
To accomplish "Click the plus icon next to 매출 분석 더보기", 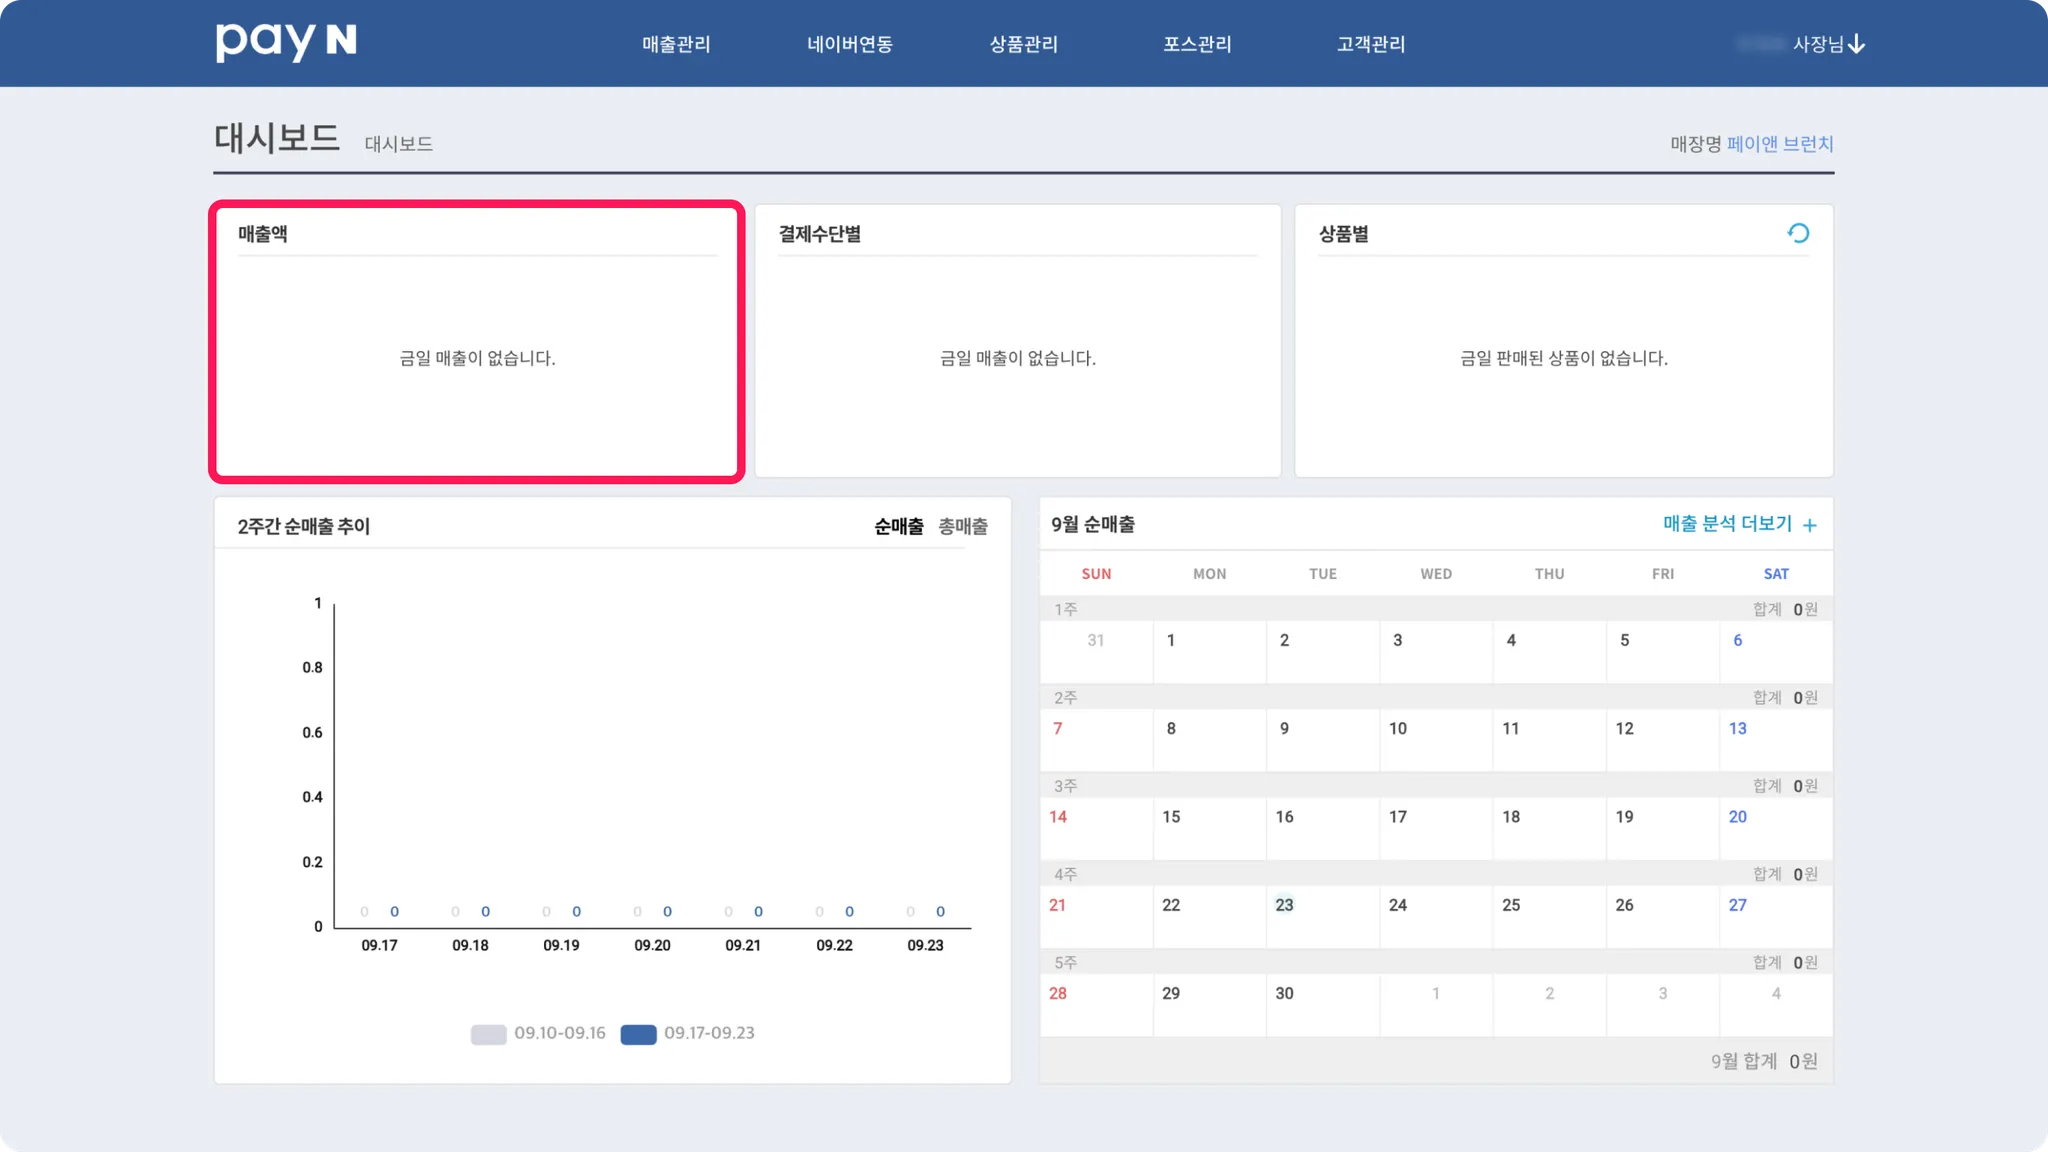I will click(1809, 525).
